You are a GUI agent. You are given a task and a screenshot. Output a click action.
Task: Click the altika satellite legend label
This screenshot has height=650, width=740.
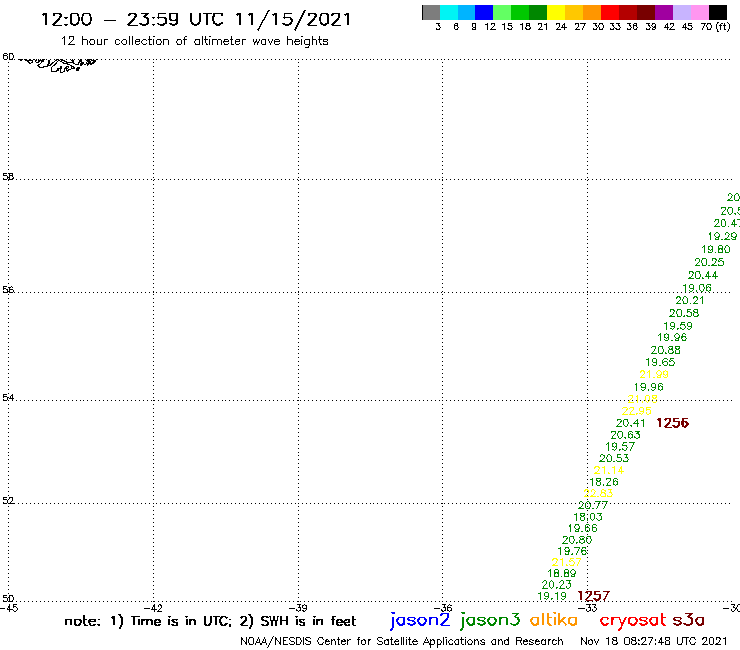(x=554, y=619)
